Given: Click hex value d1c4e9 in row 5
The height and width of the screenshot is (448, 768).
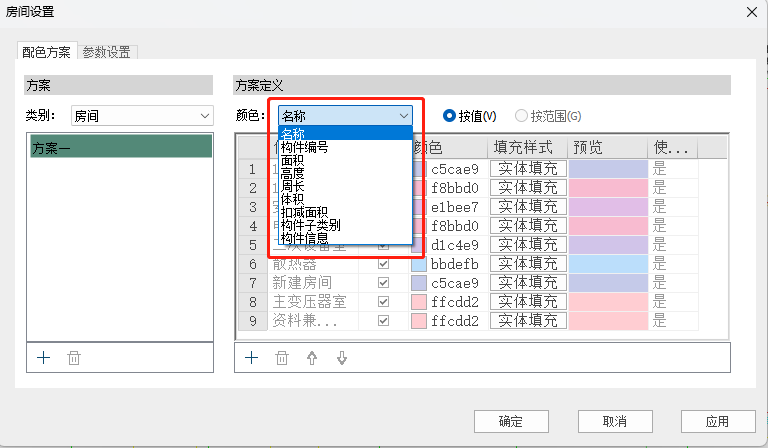Looking at the screenshot, I should pos(455,245).
